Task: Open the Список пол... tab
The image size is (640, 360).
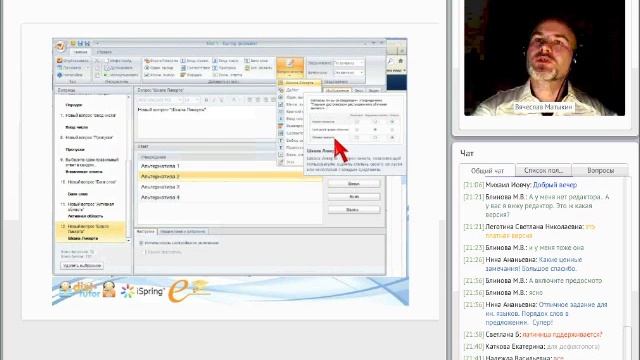Action: point(543,170)
